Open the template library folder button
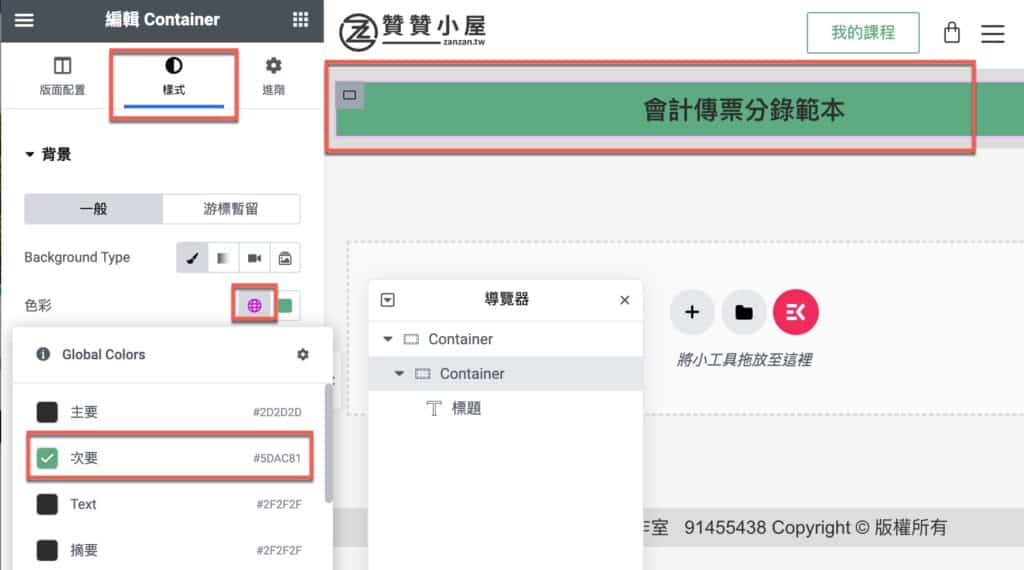This screenshot has width=1024, height=570. point(744,312)
